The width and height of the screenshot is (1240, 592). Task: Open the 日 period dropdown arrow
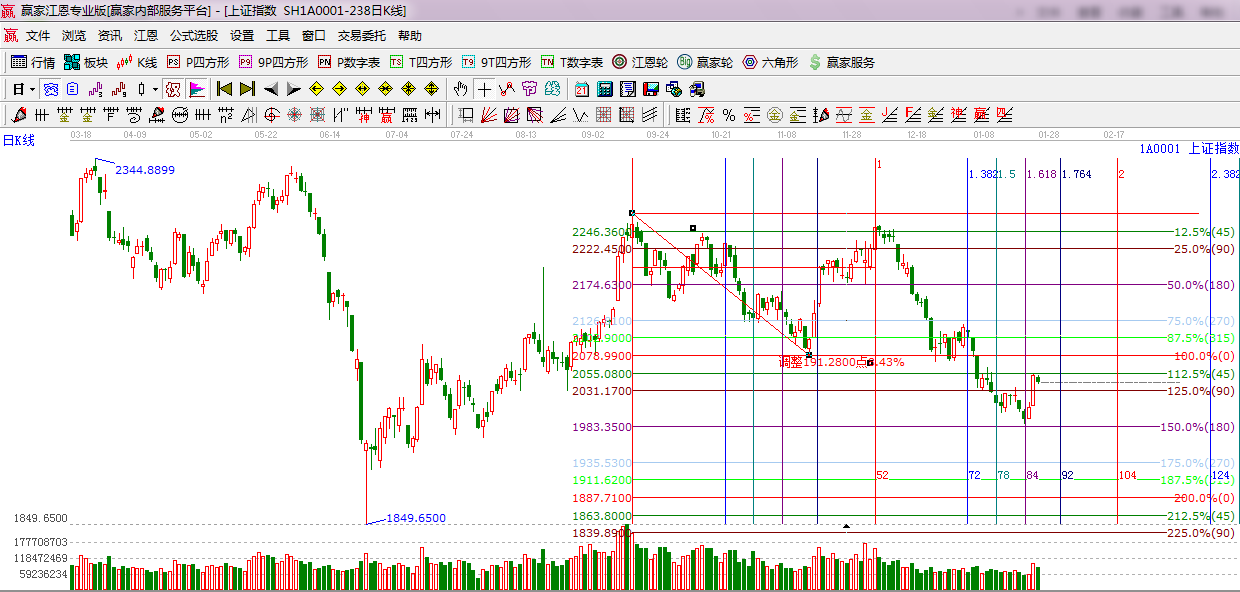click(33, 89)
